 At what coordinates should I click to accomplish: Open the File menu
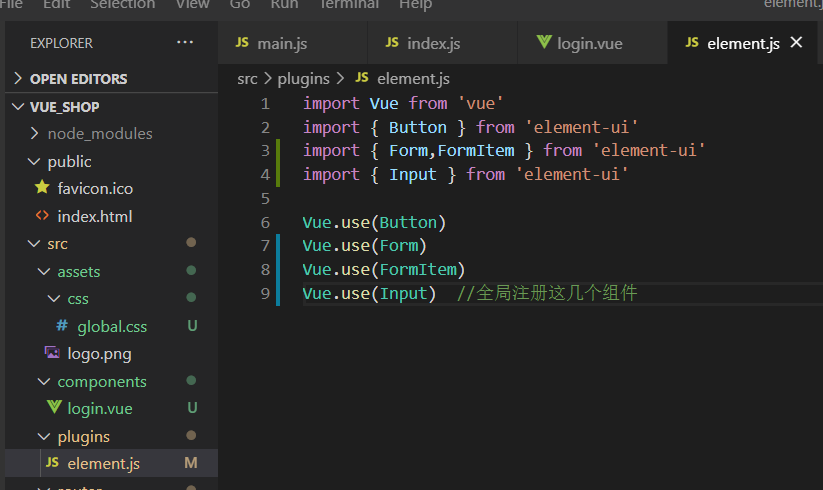(11, 4)
